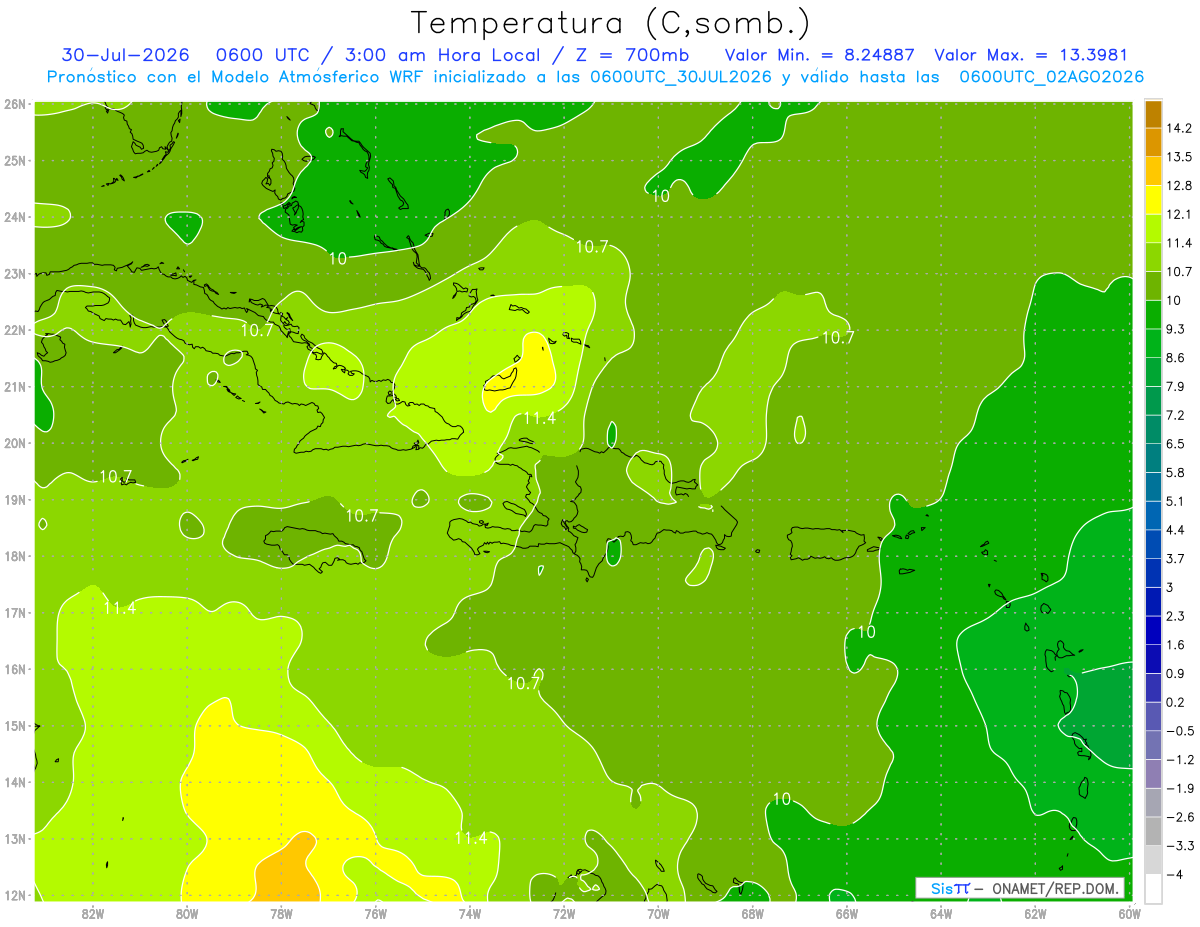Pick the green color bar swatch between 8.6 and 9.3

(1153, 343)
